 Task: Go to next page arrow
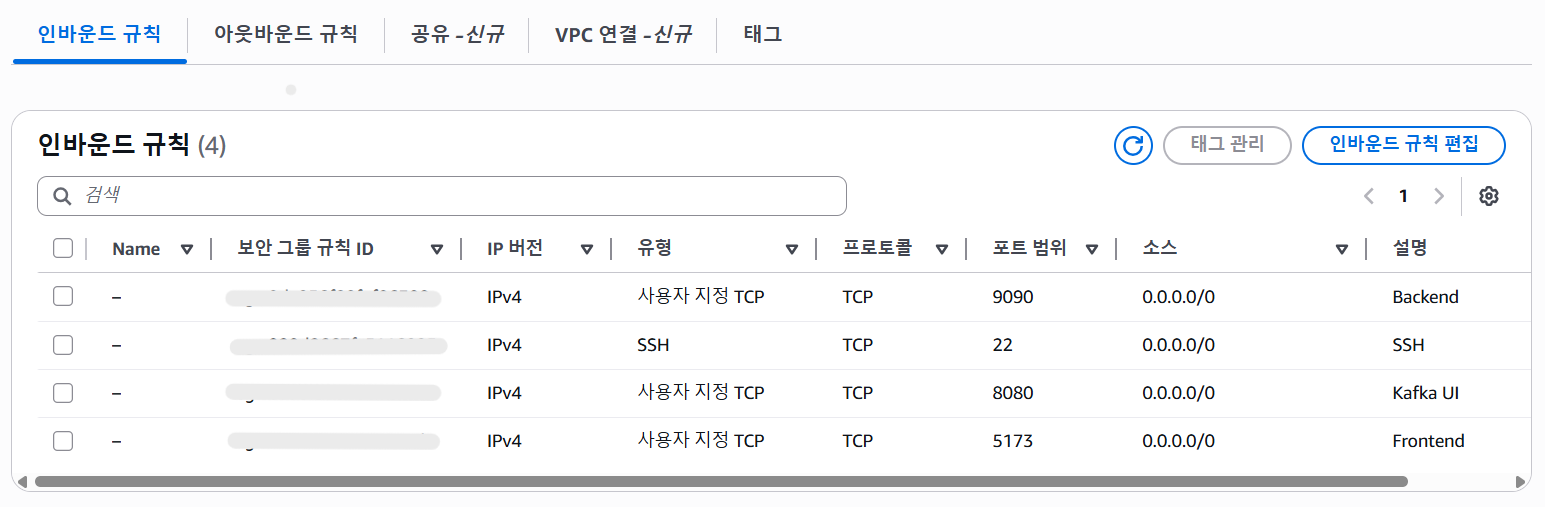1439,196
